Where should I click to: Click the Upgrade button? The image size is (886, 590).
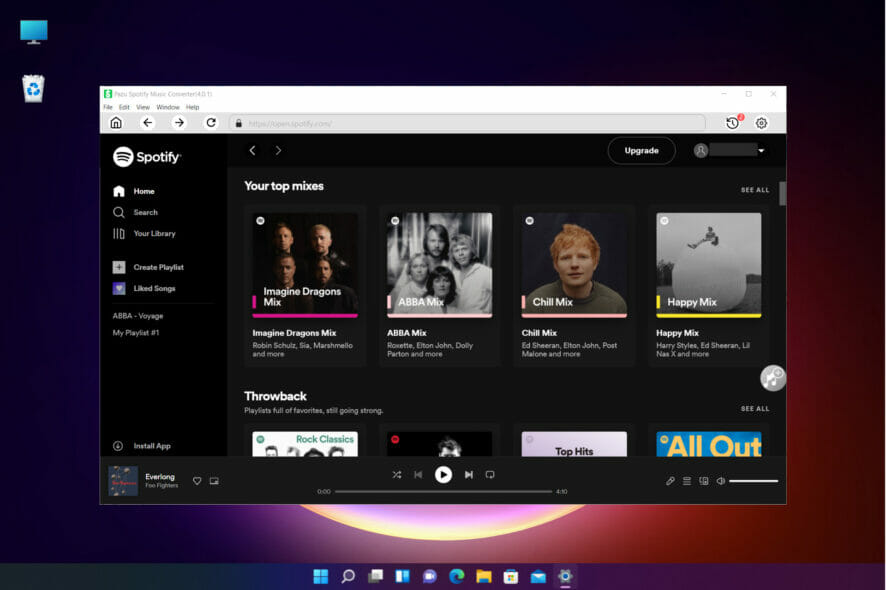pyautogui.click(x=641, y=150)
